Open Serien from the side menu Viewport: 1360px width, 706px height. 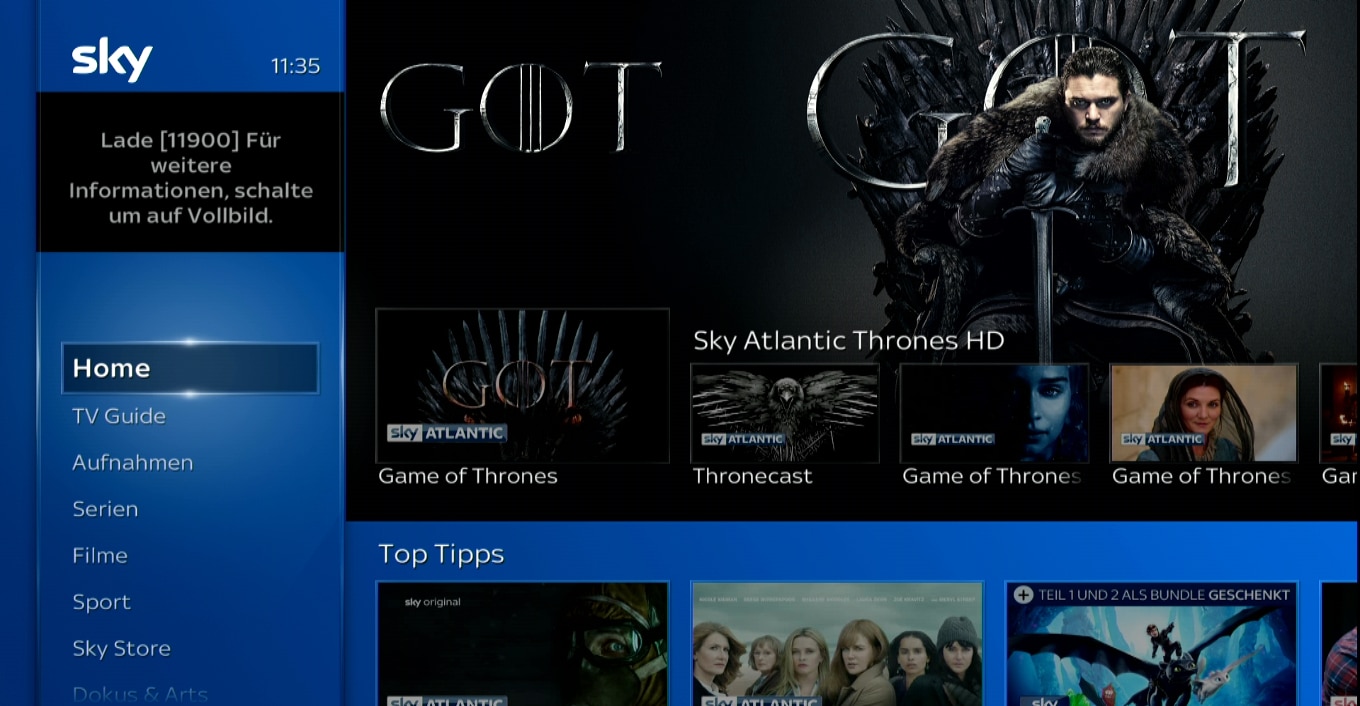coord(105,509)
